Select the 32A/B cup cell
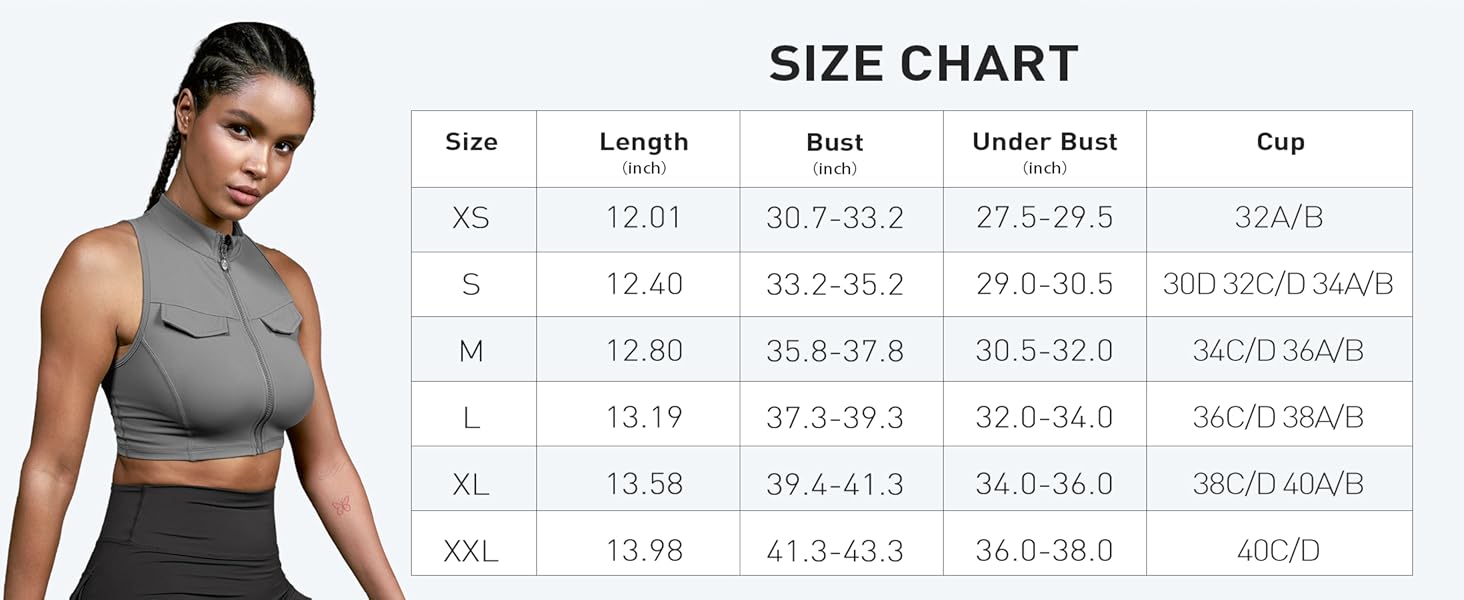 (1278, 218)
